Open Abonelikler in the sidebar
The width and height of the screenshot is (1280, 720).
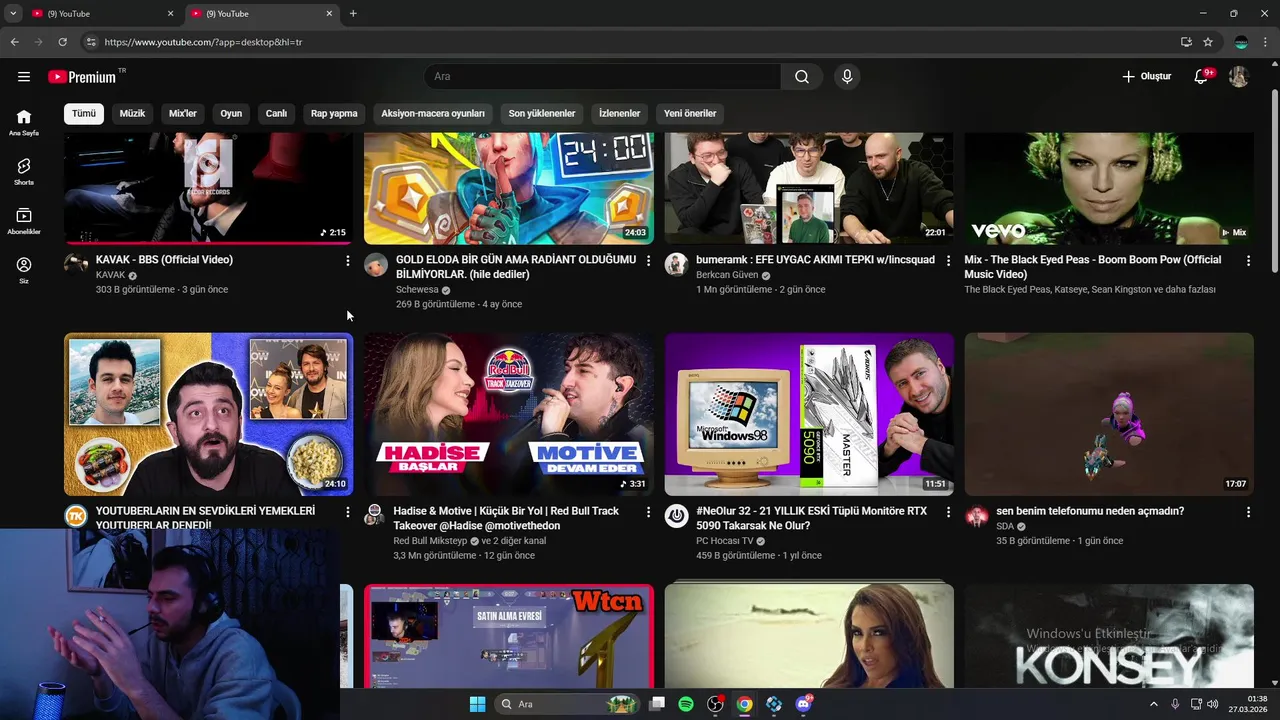24,221
